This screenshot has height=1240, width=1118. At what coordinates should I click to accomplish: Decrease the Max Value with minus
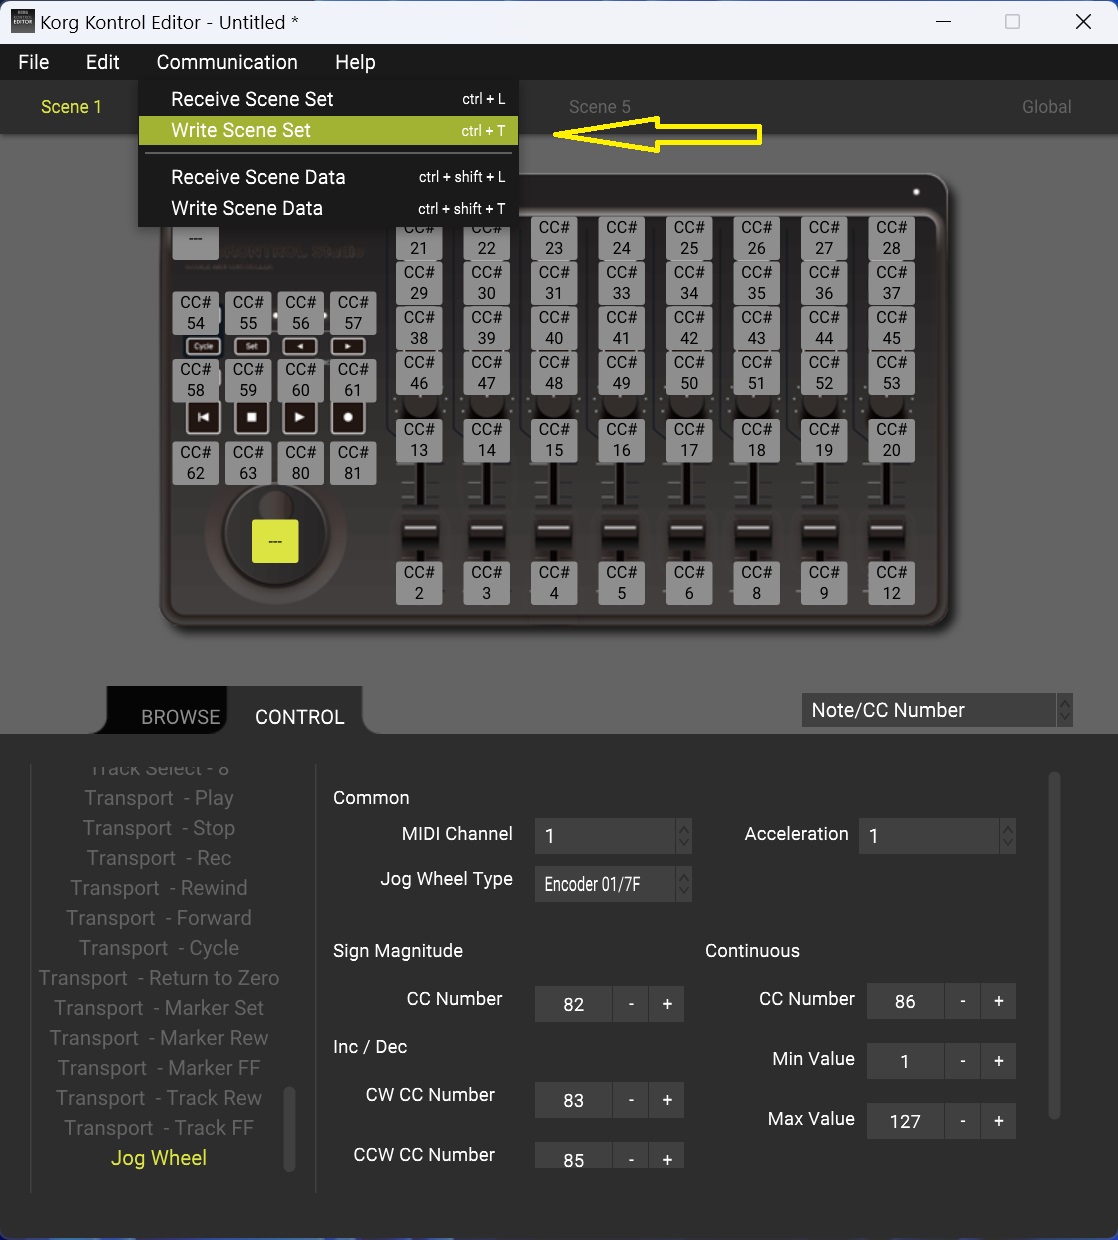(x=963, y=1121)
